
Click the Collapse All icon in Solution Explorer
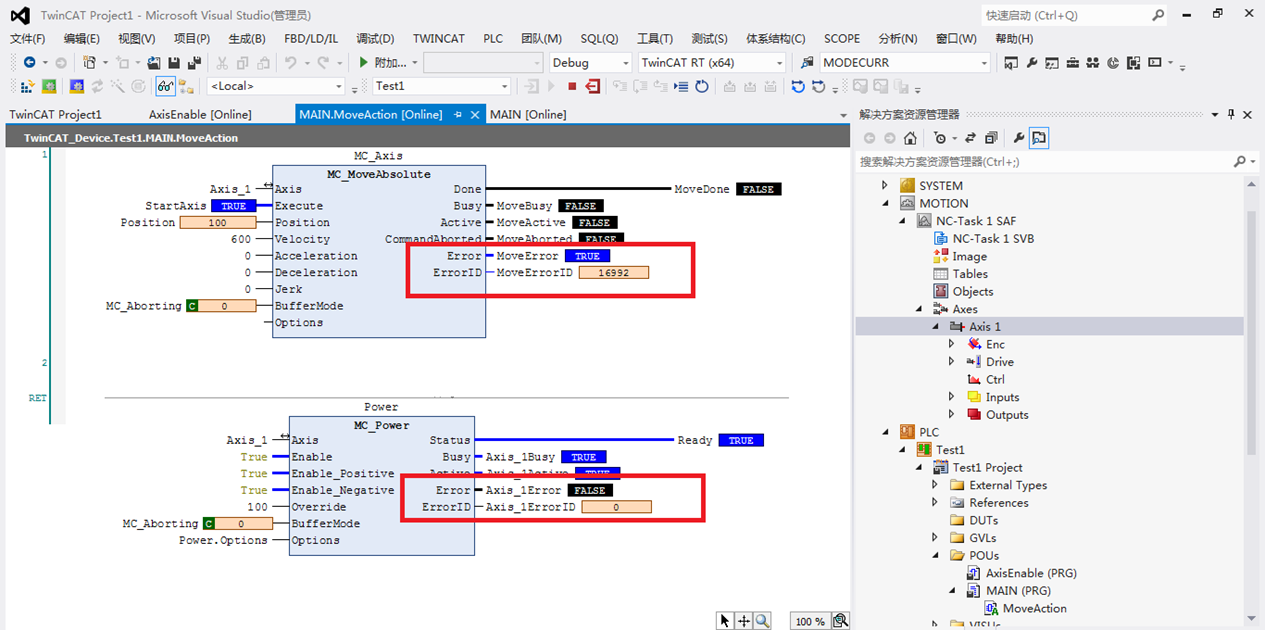991,138
